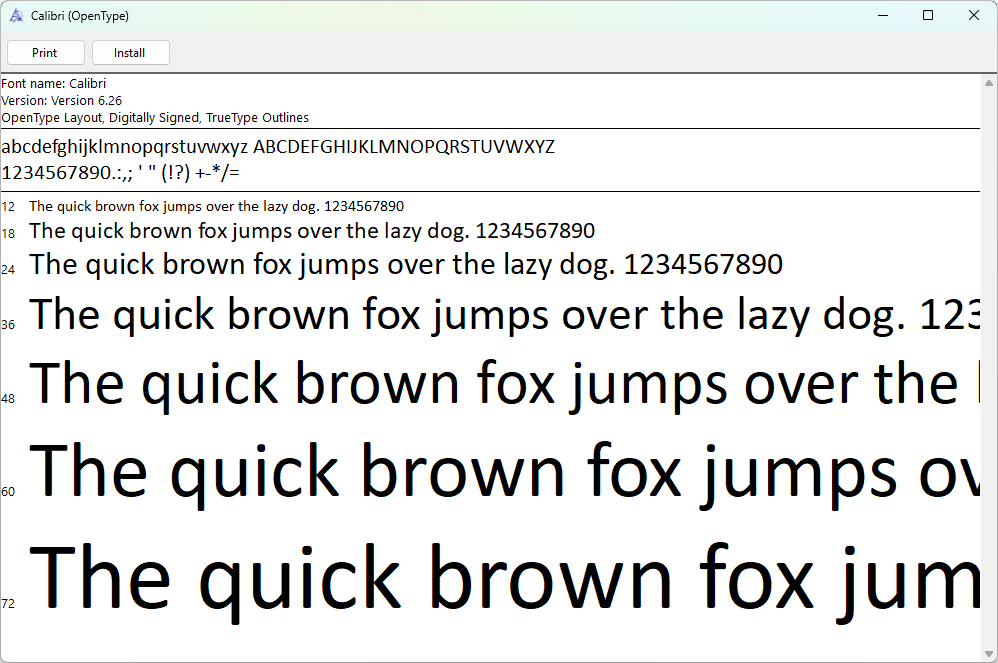Click the 36 point sample sentence
Viewport: 998px width, 663px height.
[x=505, y=315]
